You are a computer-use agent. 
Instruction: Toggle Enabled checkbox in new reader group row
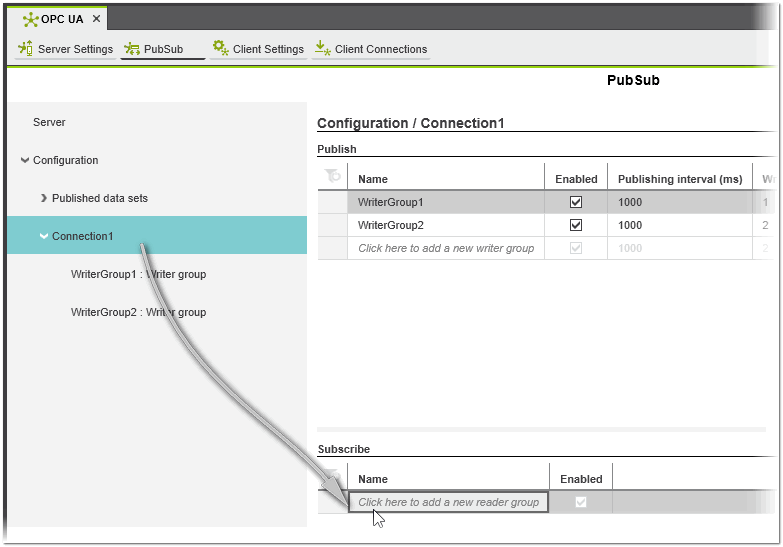[581, 502]
